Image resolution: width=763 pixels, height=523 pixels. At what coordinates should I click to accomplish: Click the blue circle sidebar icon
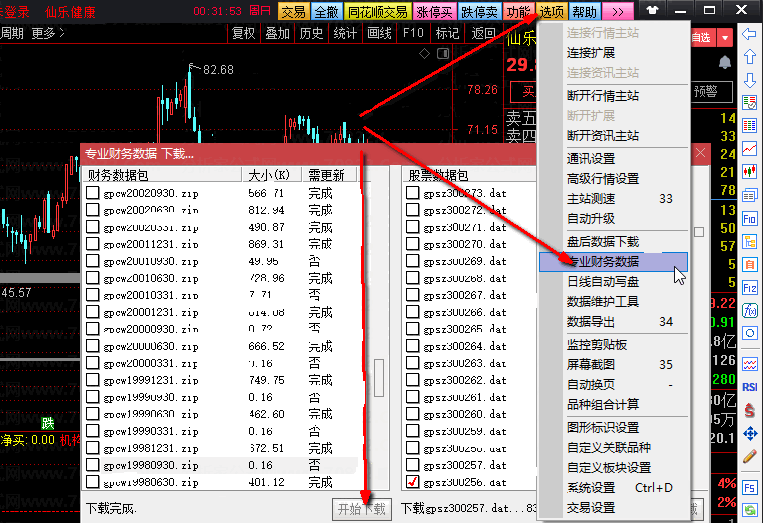[749, 333]
